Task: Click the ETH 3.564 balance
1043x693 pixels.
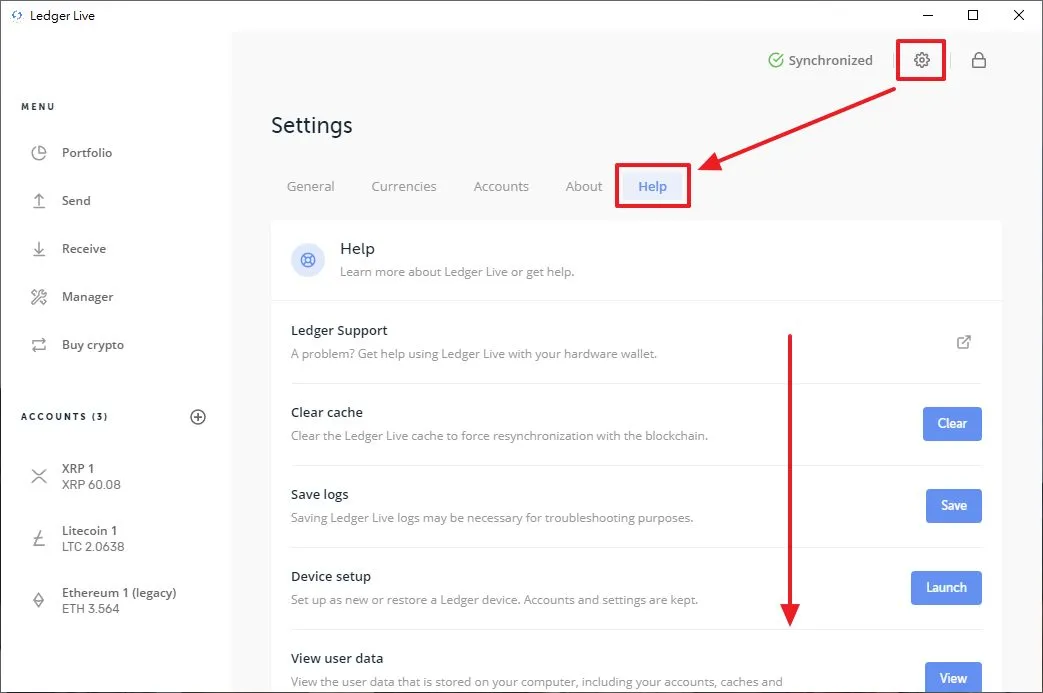Action: [x=90, y=608]
